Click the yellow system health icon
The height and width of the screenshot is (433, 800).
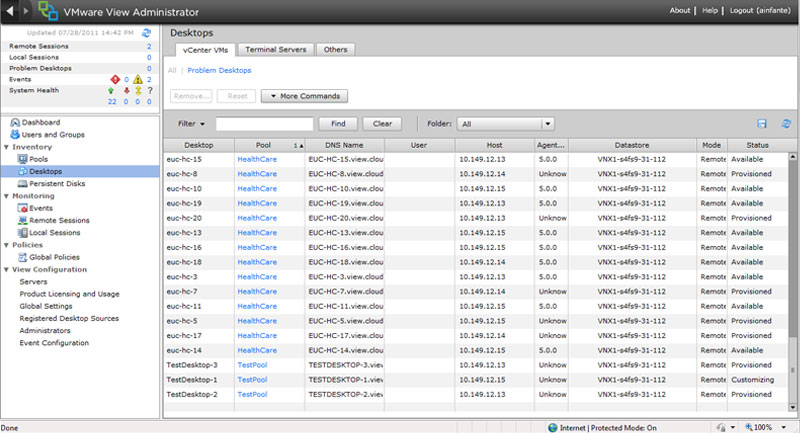click(x=138, y=90)
